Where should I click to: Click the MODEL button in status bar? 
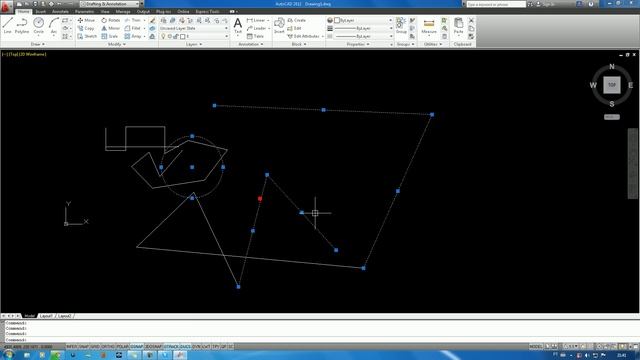coord(536,347)
